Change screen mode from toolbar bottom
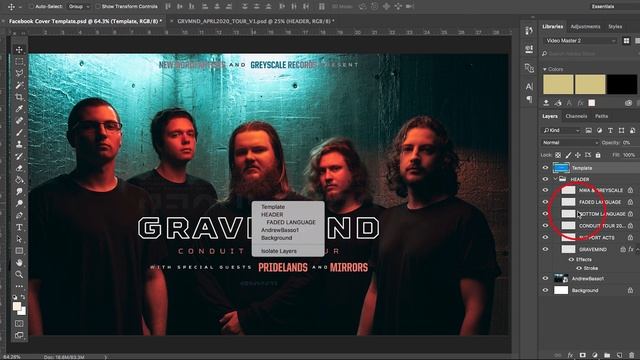This screenshot has width=640, height=360. pos(19,335)
